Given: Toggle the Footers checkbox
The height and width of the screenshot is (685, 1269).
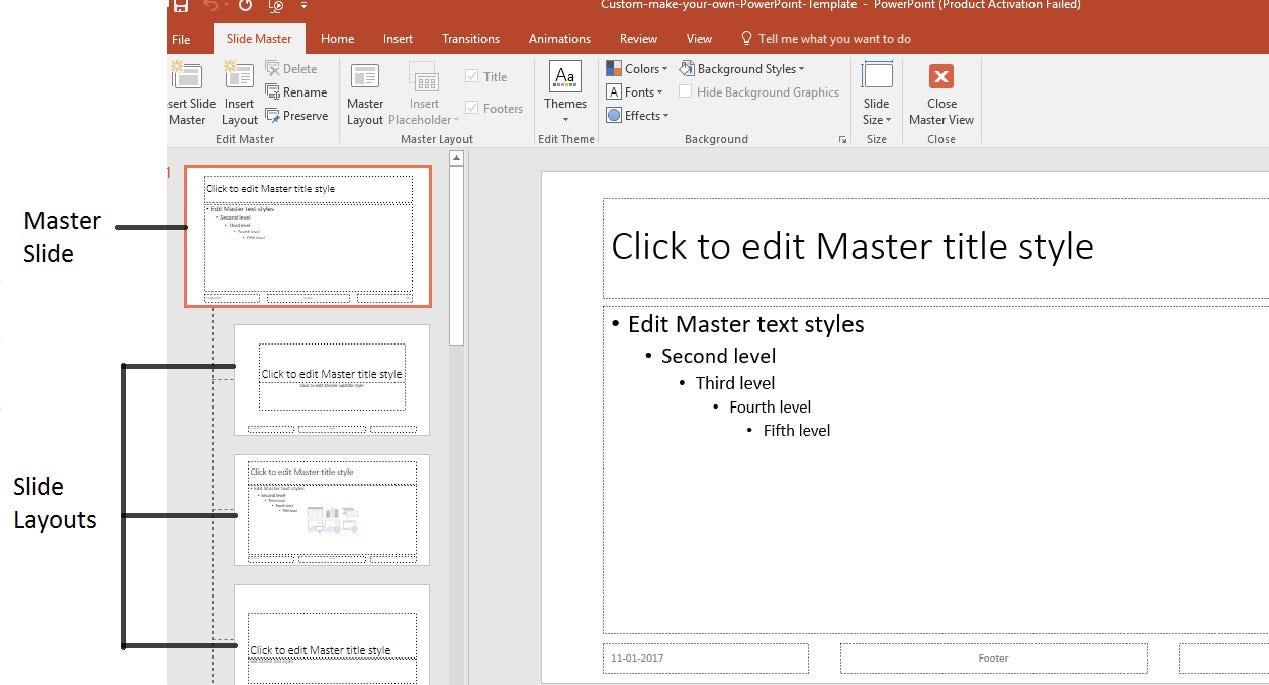Looking at the screenshot, I should [x=471, y=108].
